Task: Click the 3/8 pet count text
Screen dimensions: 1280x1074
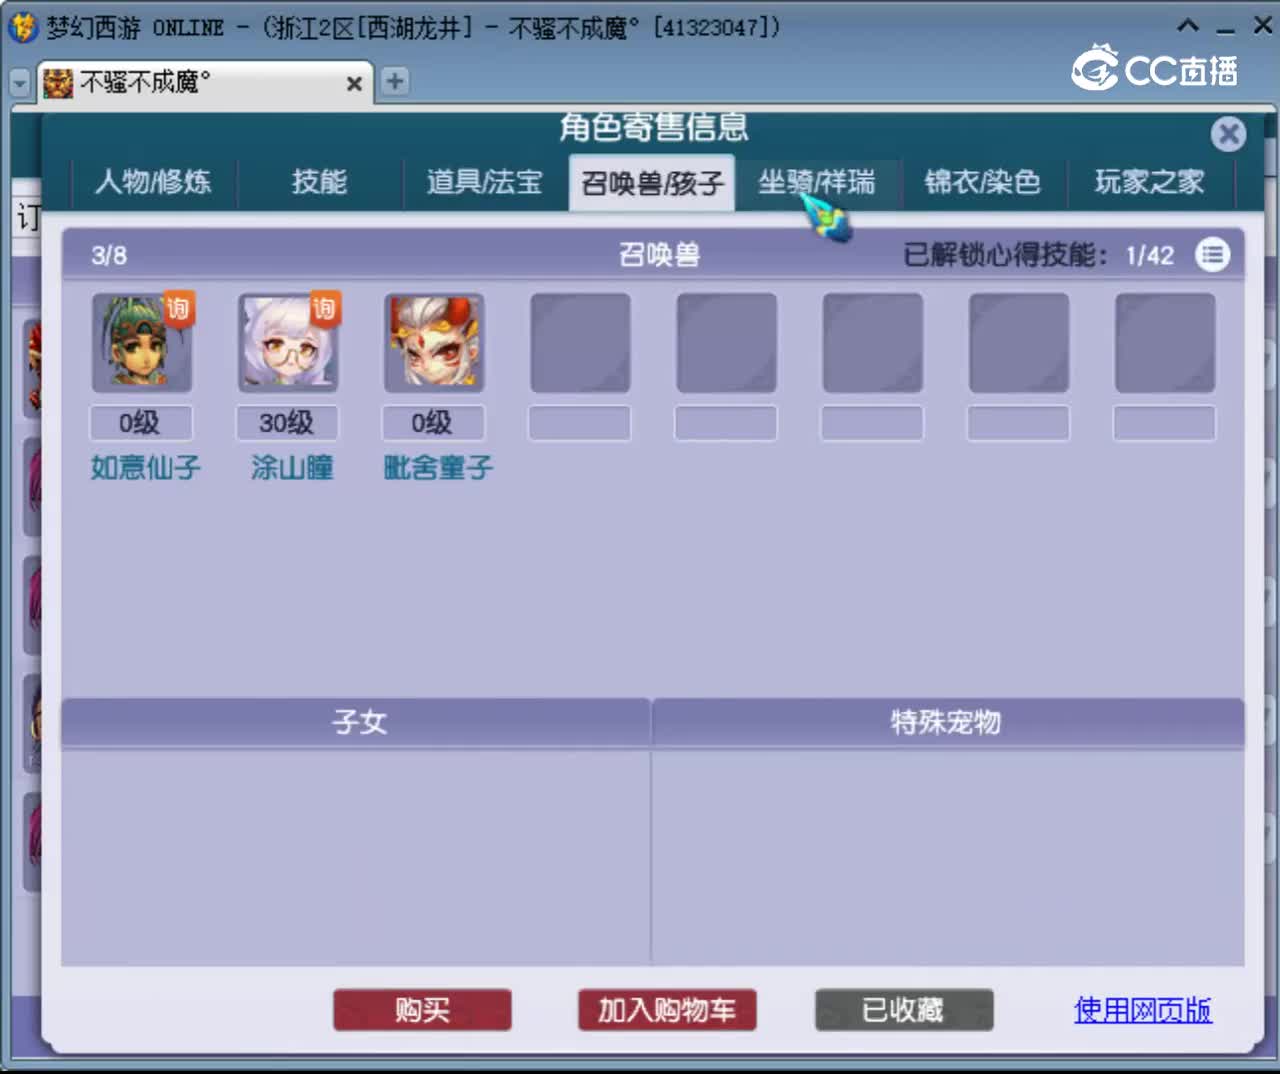Action: pyautogui.click(x=109, y=256)
